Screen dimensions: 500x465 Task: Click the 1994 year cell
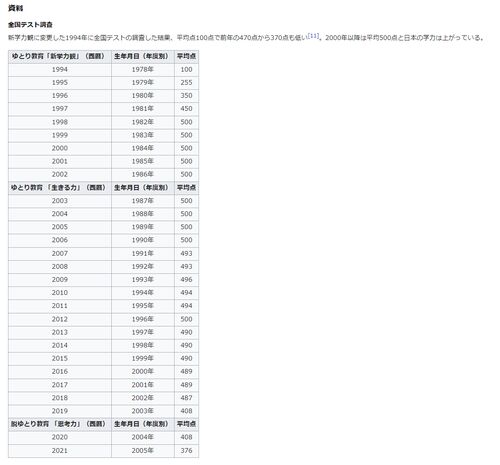60,70
